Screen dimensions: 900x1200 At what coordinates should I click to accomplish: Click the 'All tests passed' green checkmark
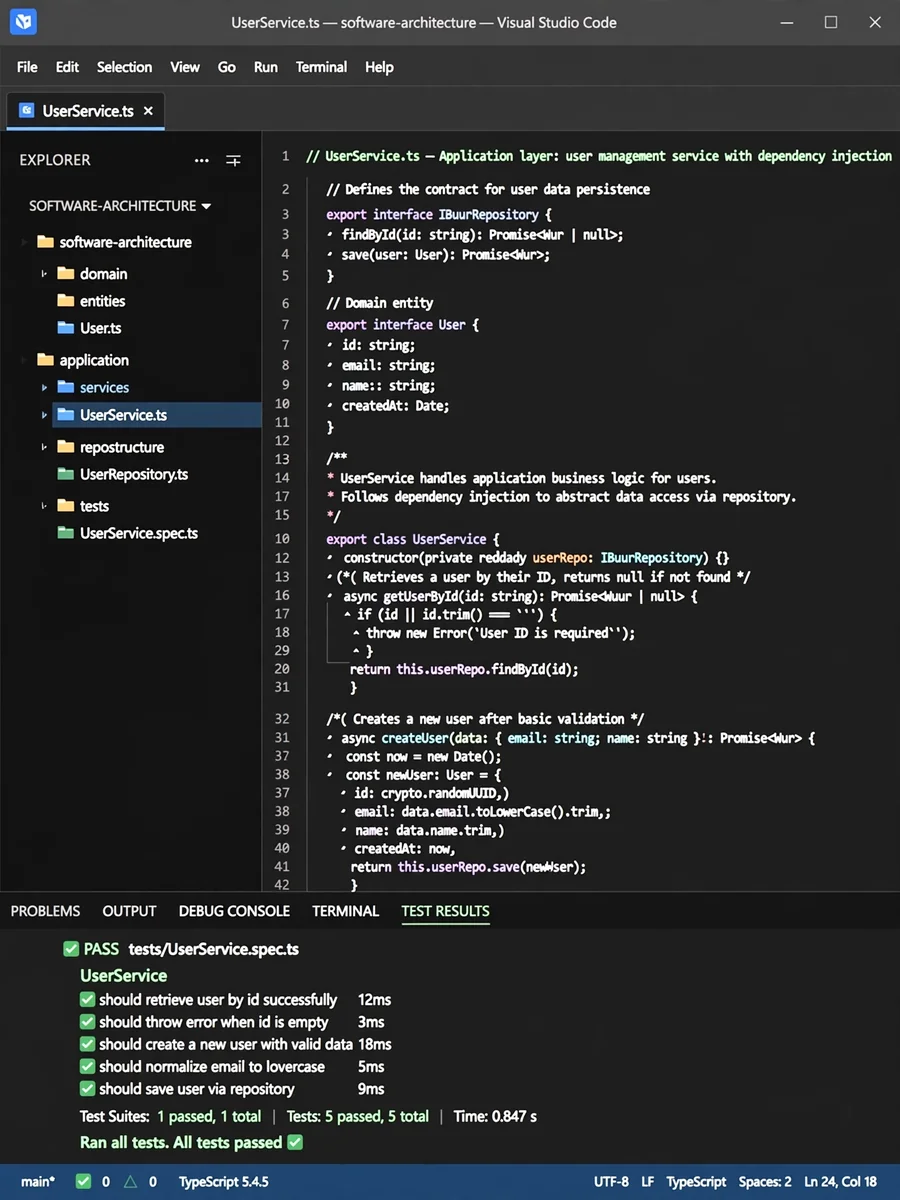[295, 1142]
